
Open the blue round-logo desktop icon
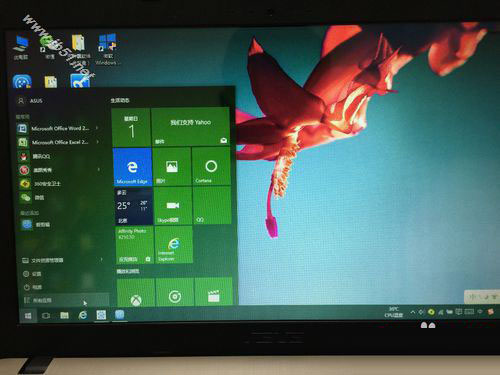tap(22, 82)
